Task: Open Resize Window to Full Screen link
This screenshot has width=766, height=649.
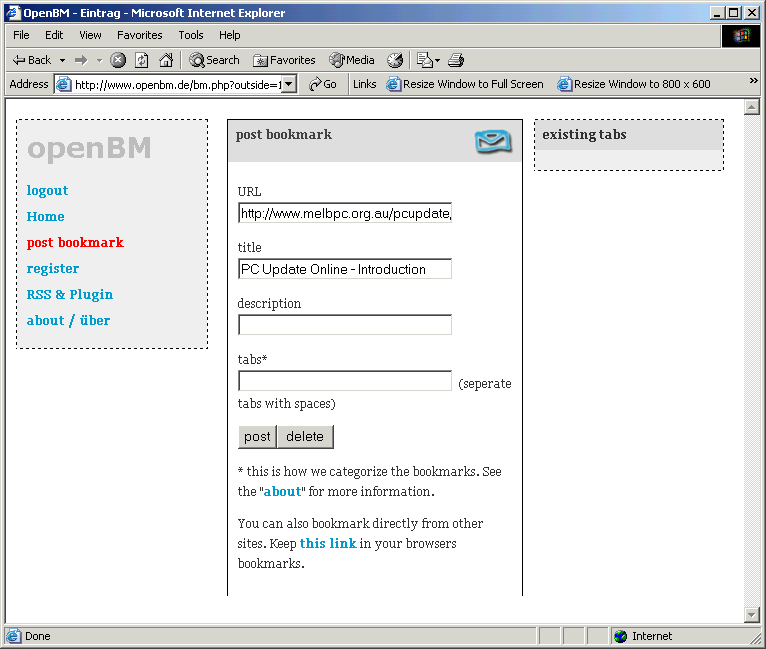Action: (x=465, y=84)
